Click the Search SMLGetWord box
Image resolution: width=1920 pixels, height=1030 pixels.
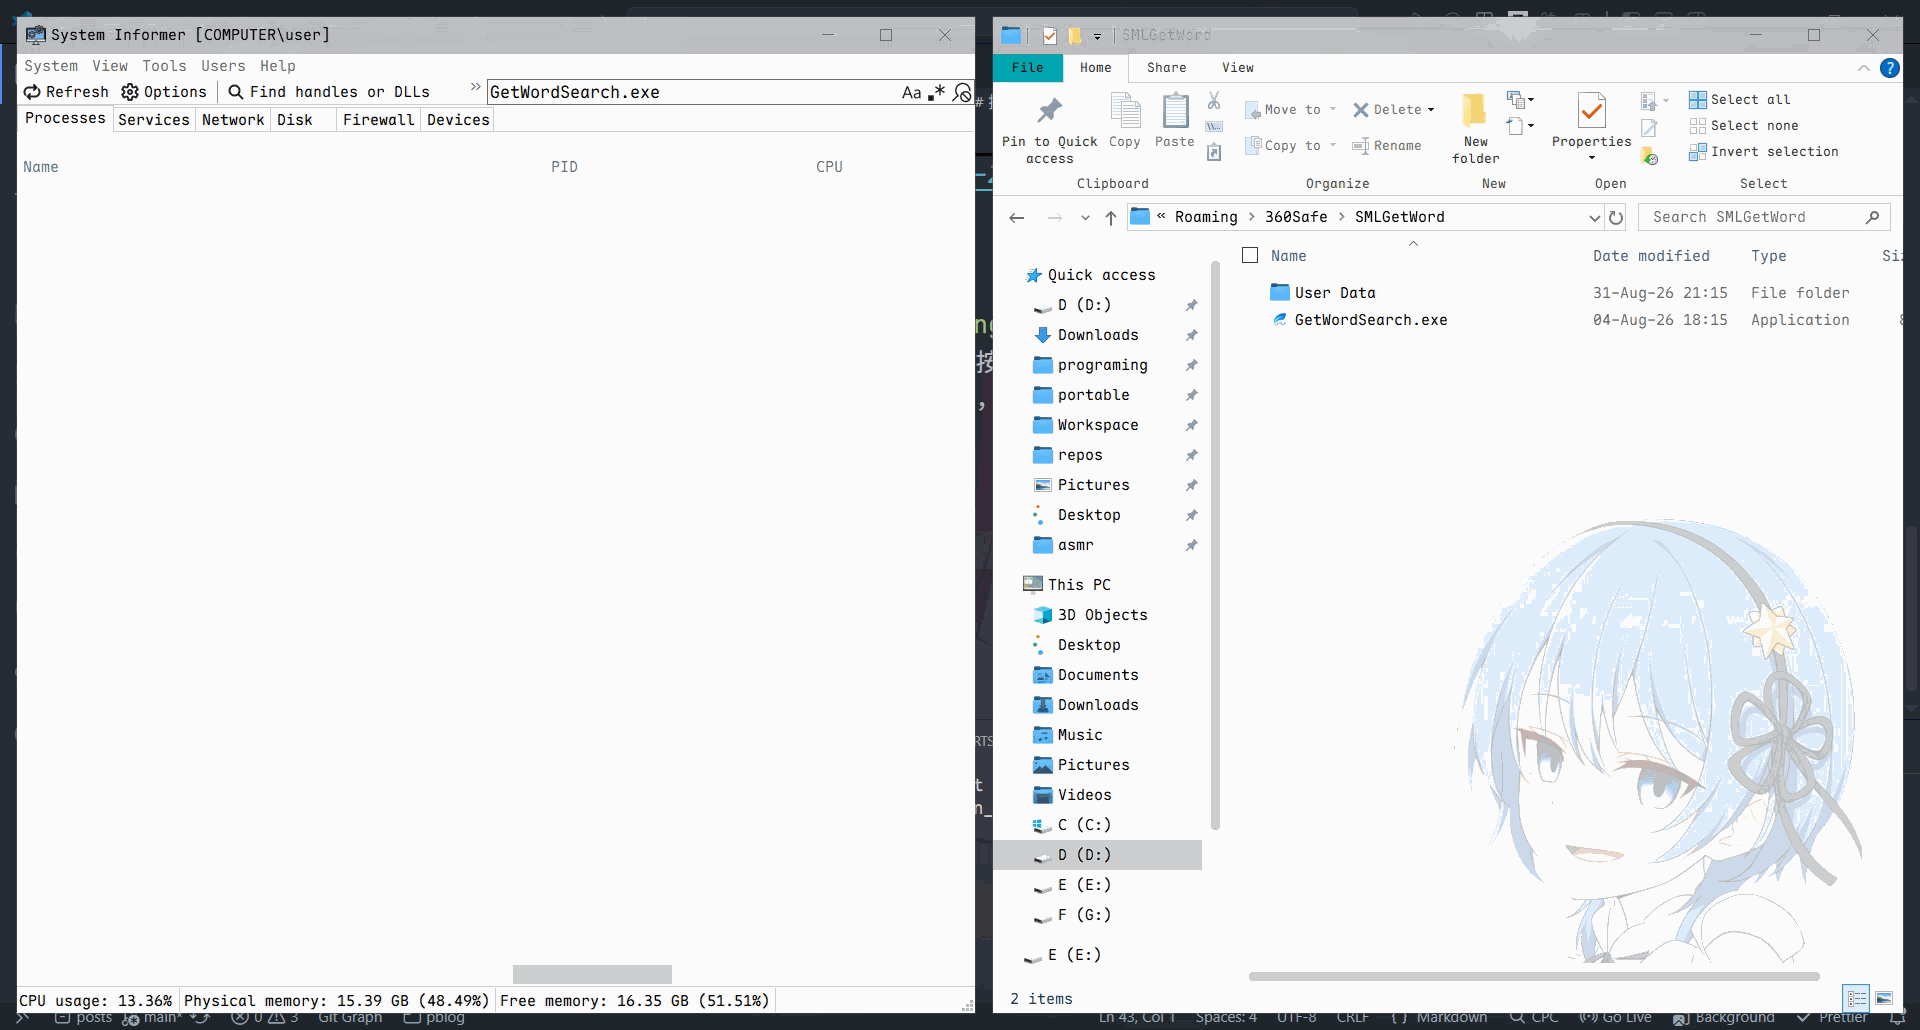pos(1765,217)
